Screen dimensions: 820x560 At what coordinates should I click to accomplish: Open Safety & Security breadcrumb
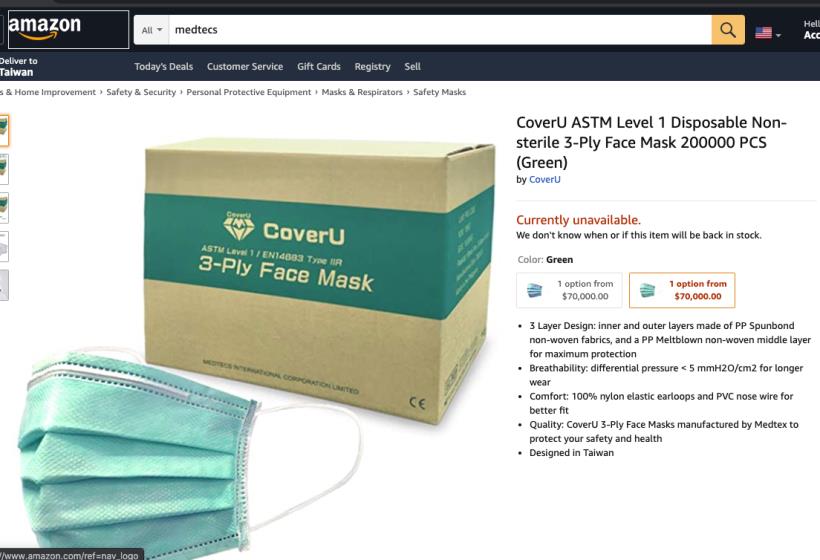pyautogui.click(x=141, y=92)
